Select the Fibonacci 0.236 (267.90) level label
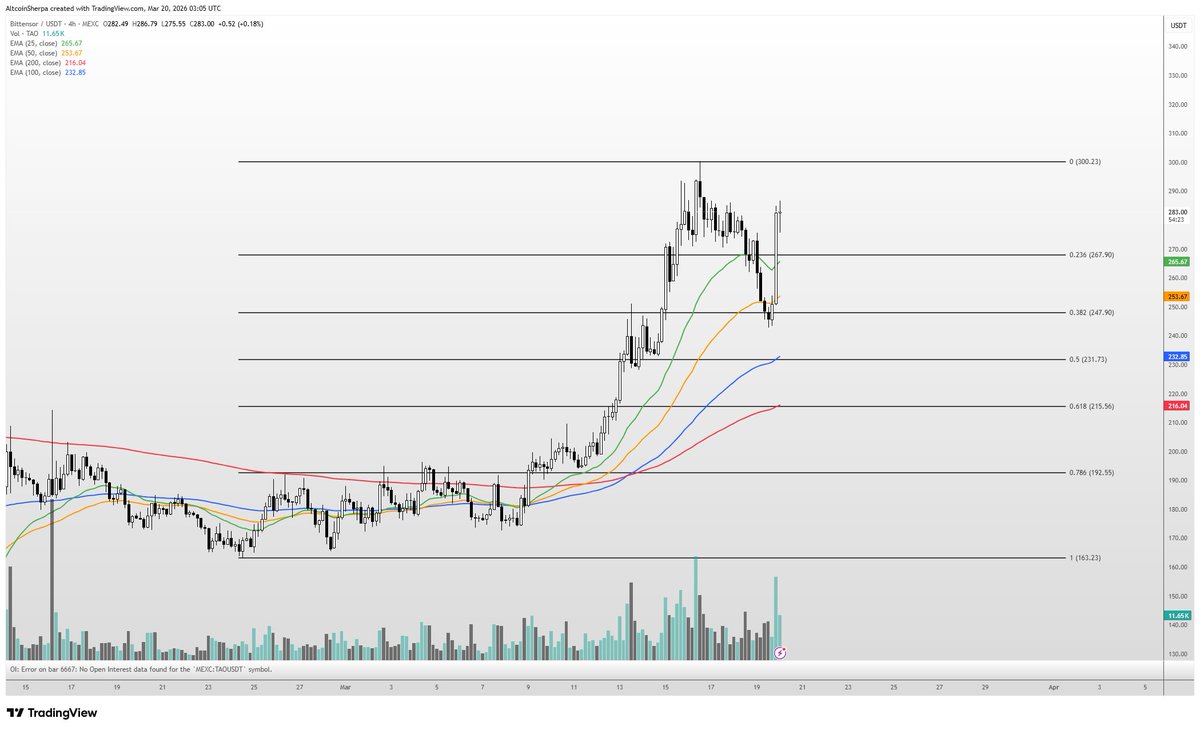This screenshot has width=1200, height=730. coord(1091,255)
